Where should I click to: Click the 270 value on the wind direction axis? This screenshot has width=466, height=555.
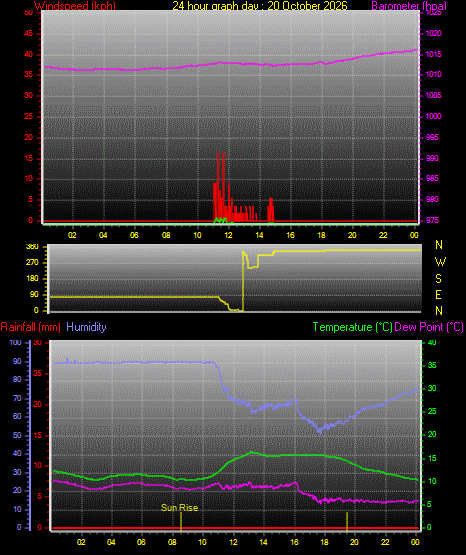tap(33, 263)
